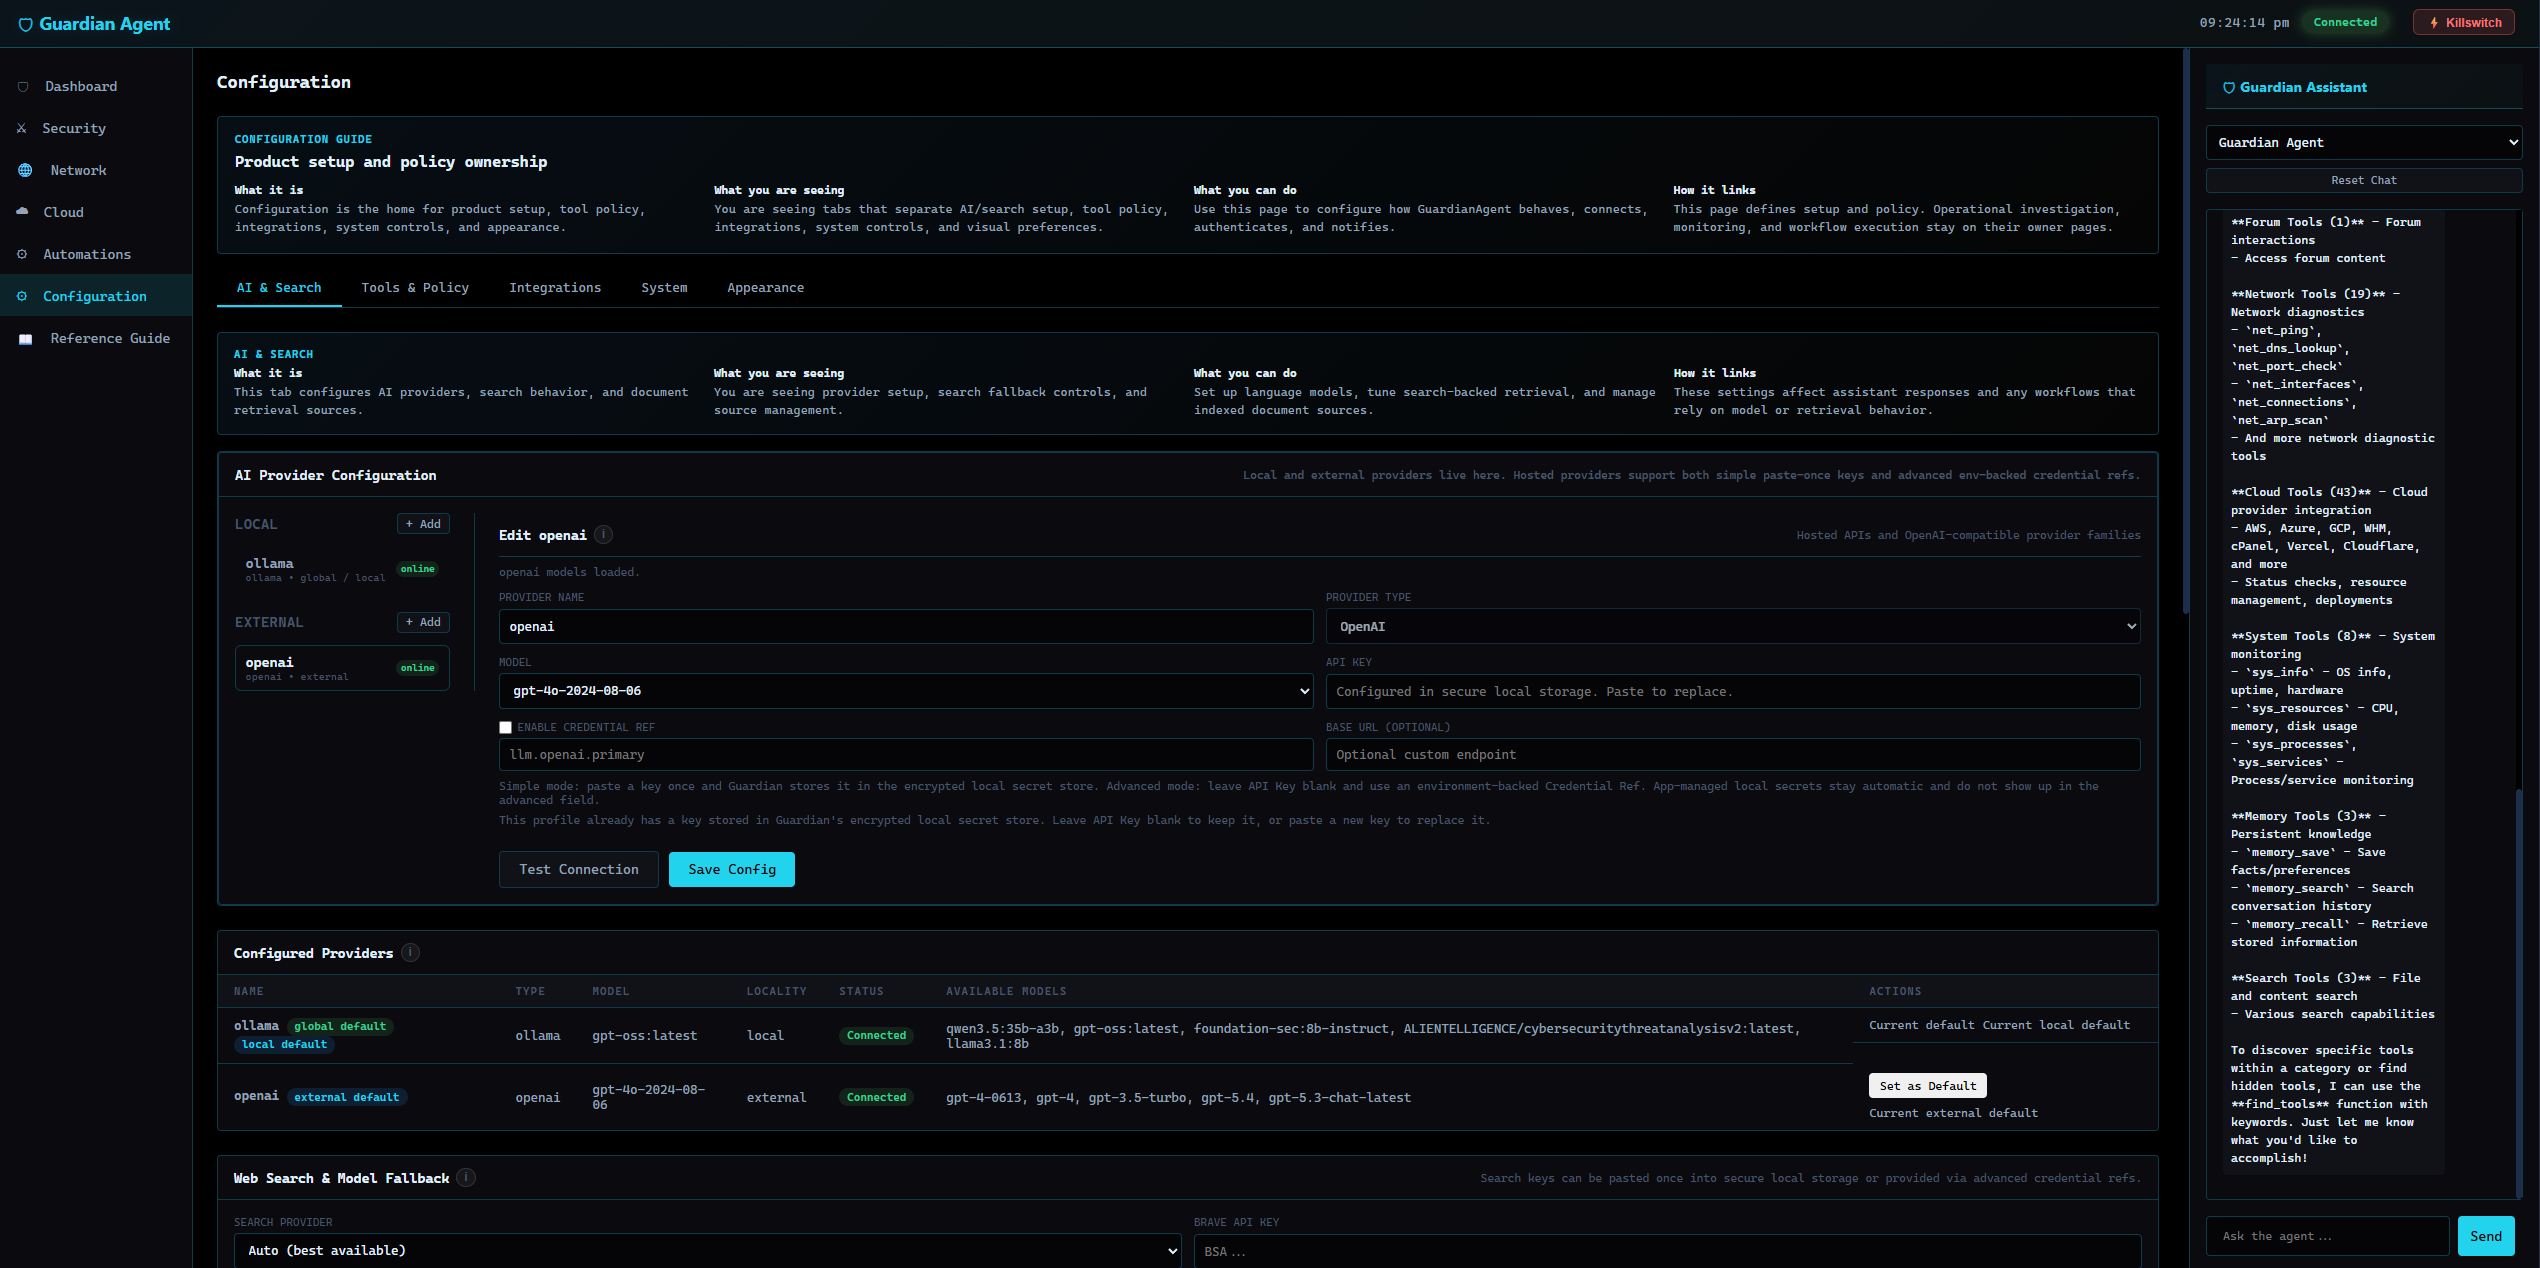Screen dimensions: 2540x1268
Task: Click the info icon next to Edit openai
Action: pyautogui.click(x=604, y=535)
